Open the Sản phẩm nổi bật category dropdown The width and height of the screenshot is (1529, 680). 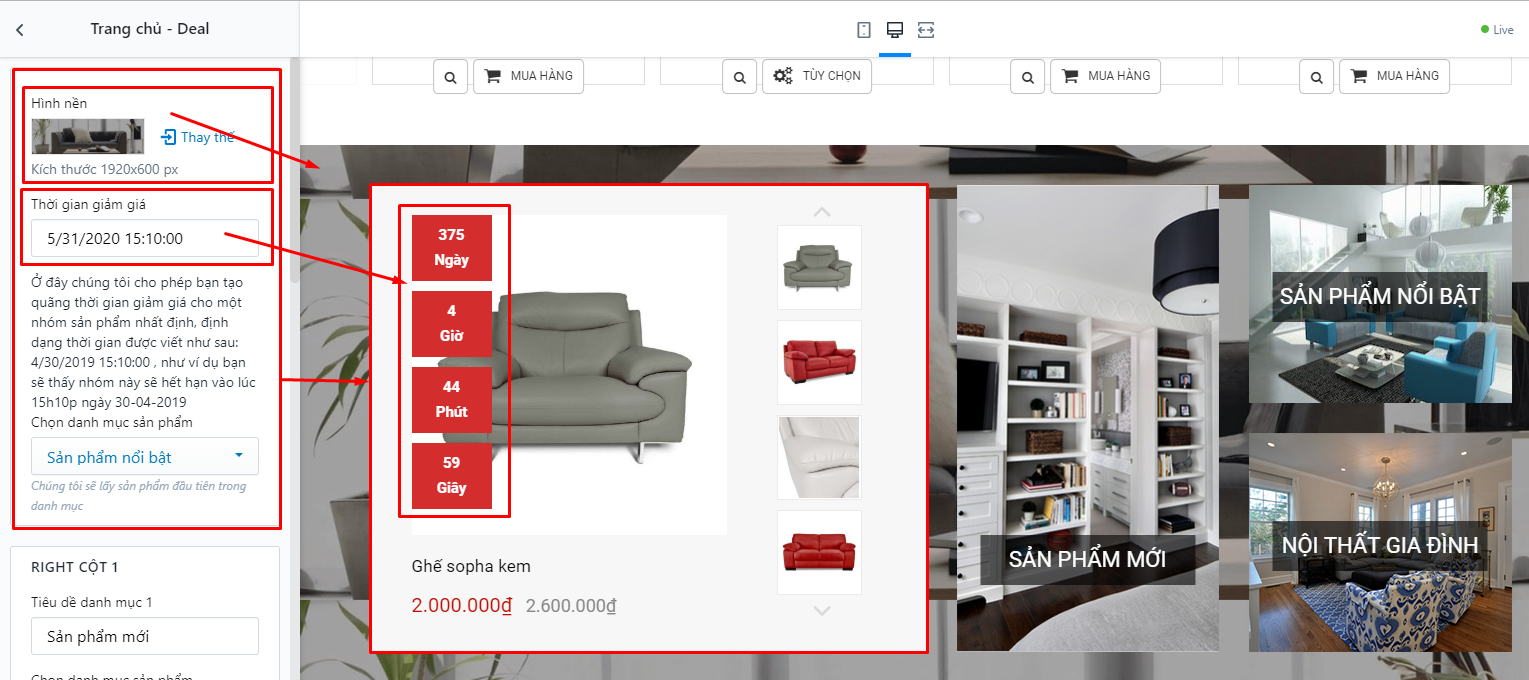click(x=145, y=457)
